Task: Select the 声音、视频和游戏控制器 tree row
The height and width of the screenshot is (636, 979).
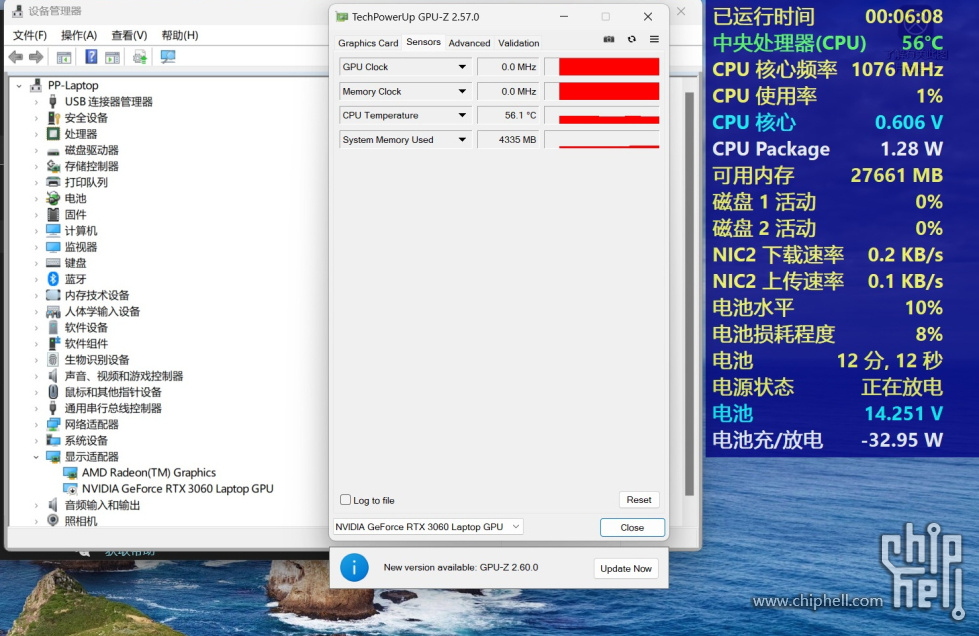Action: (124, 376)
